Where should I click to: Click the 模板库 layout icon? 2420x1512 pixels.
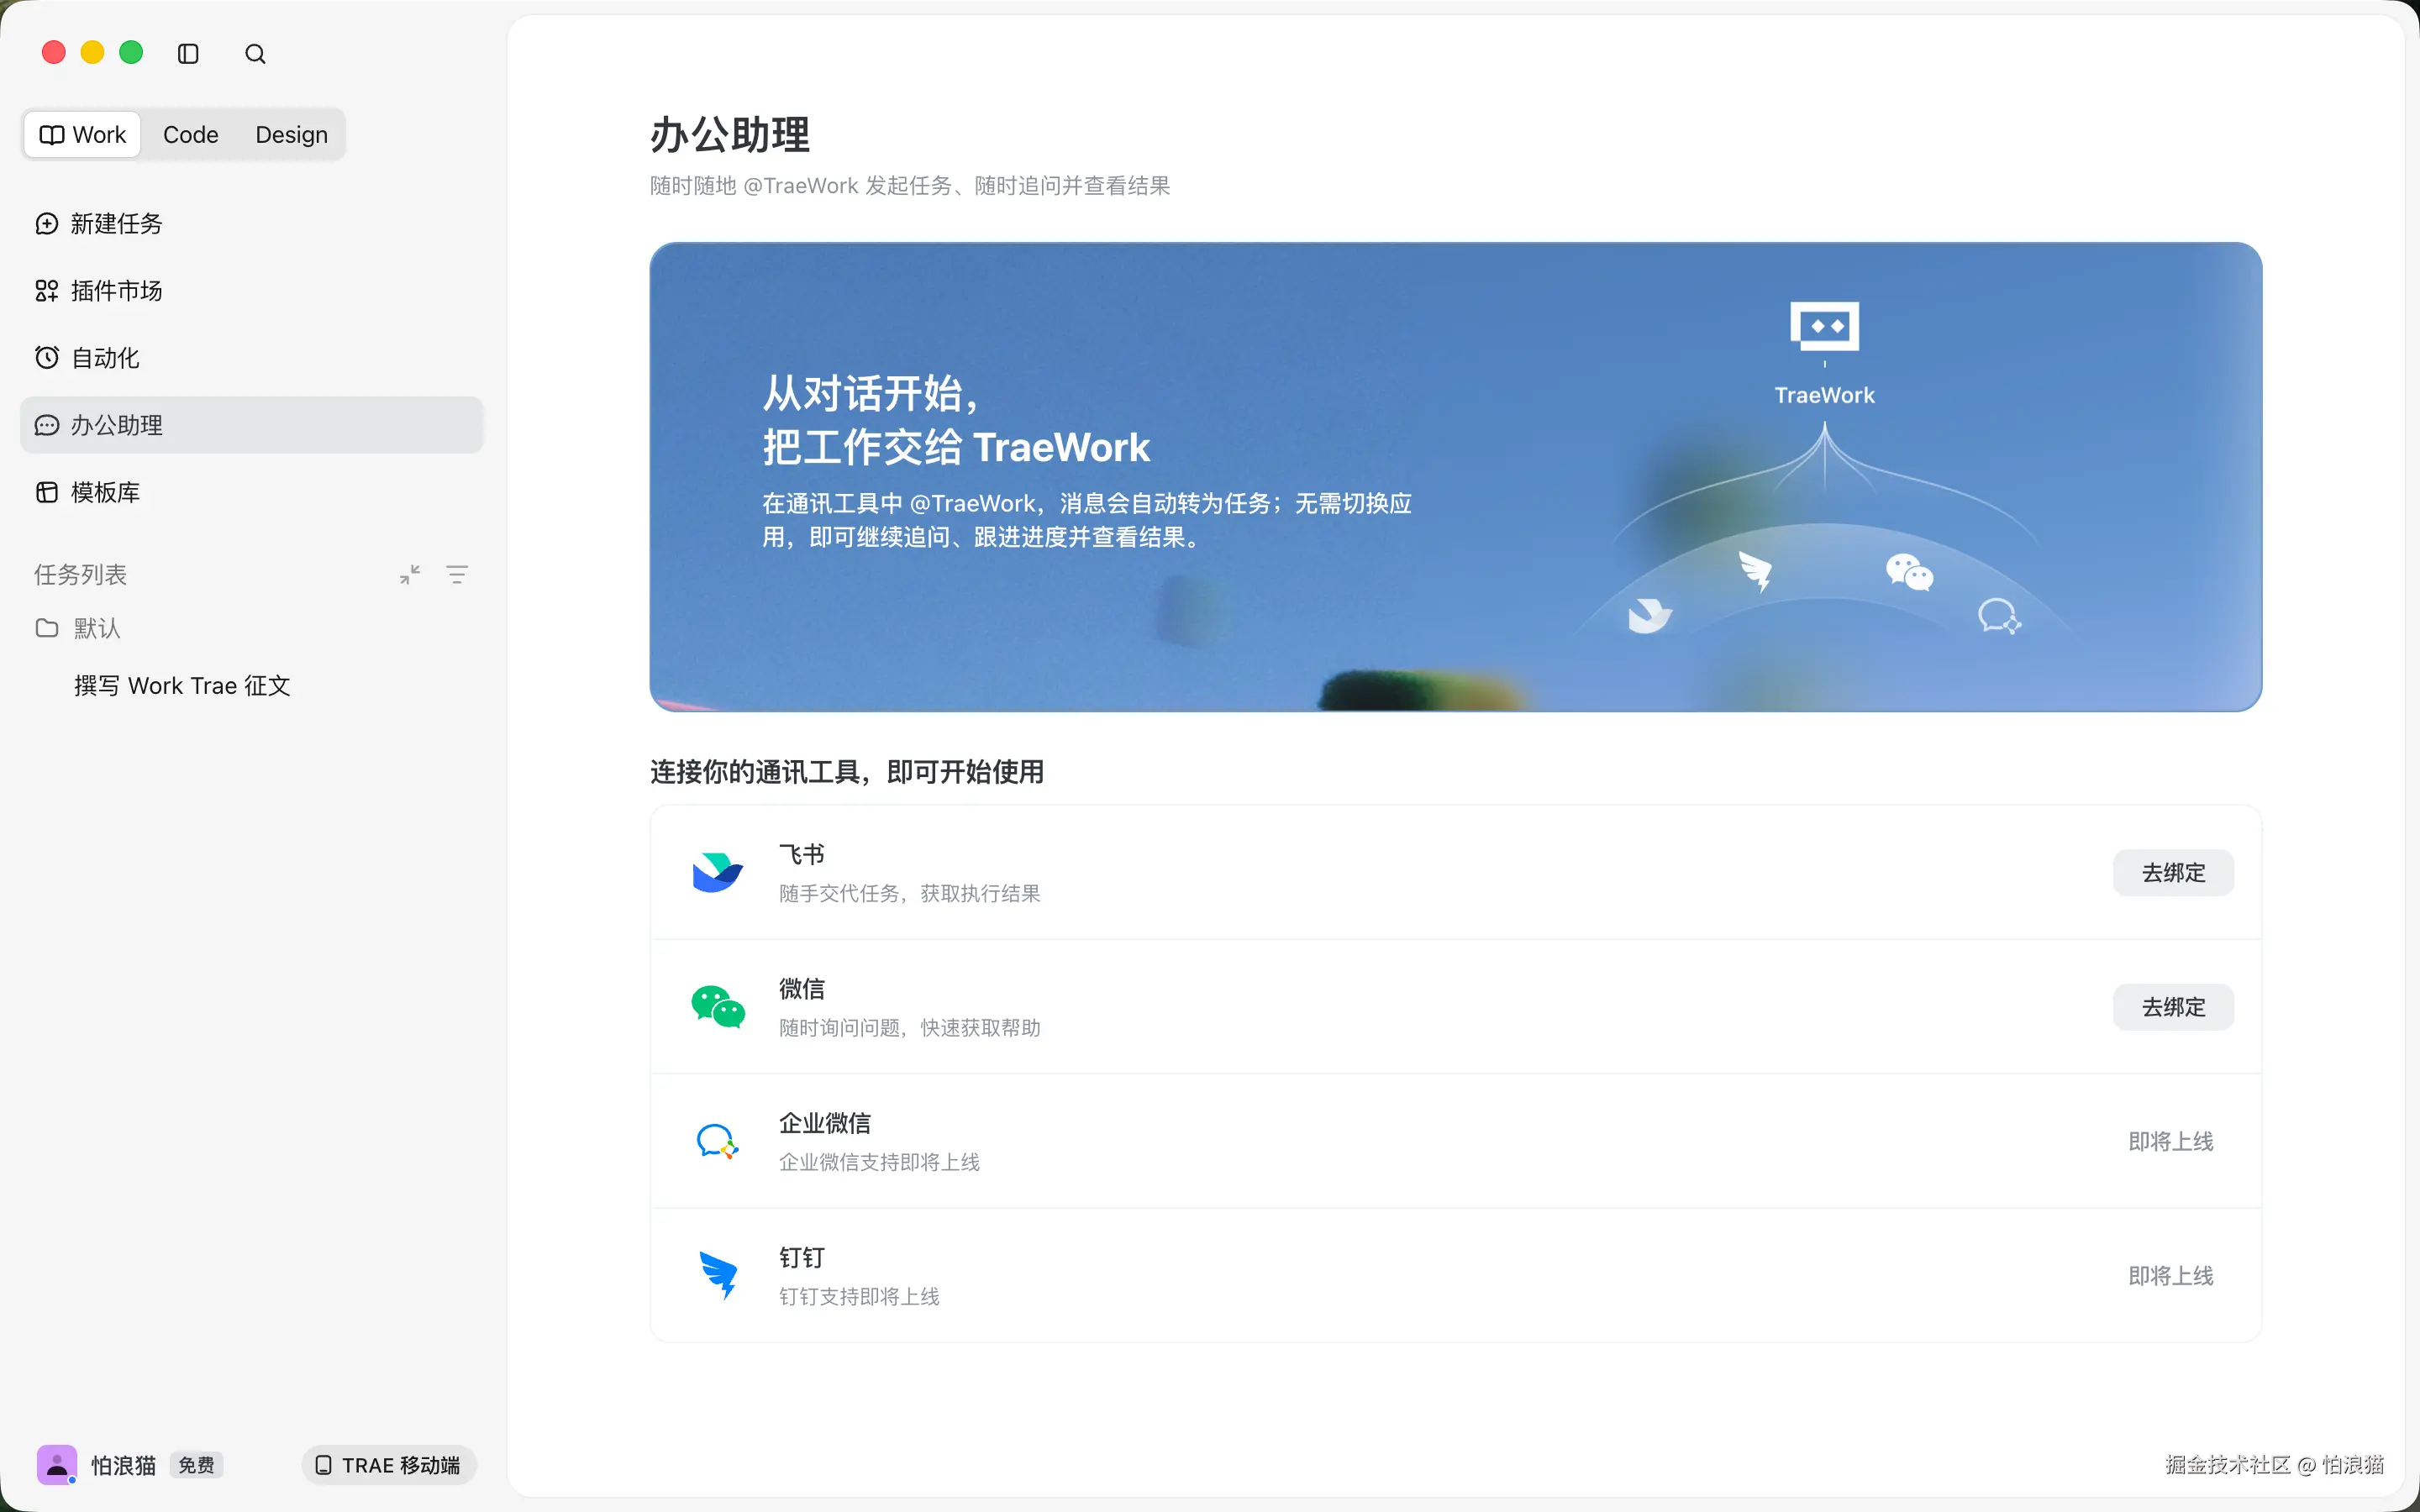(x=47, y=492)
